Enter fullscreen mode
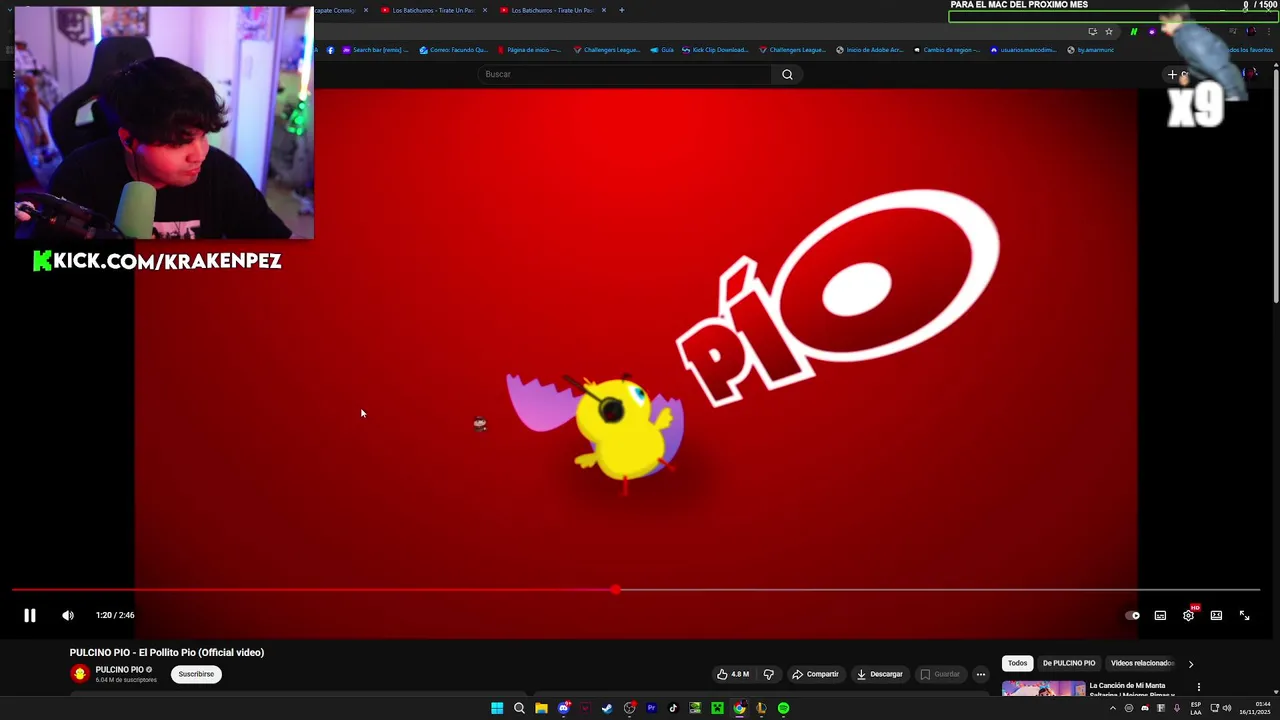The width and height of the screenshot is (1280, 720). [1244, 615]
